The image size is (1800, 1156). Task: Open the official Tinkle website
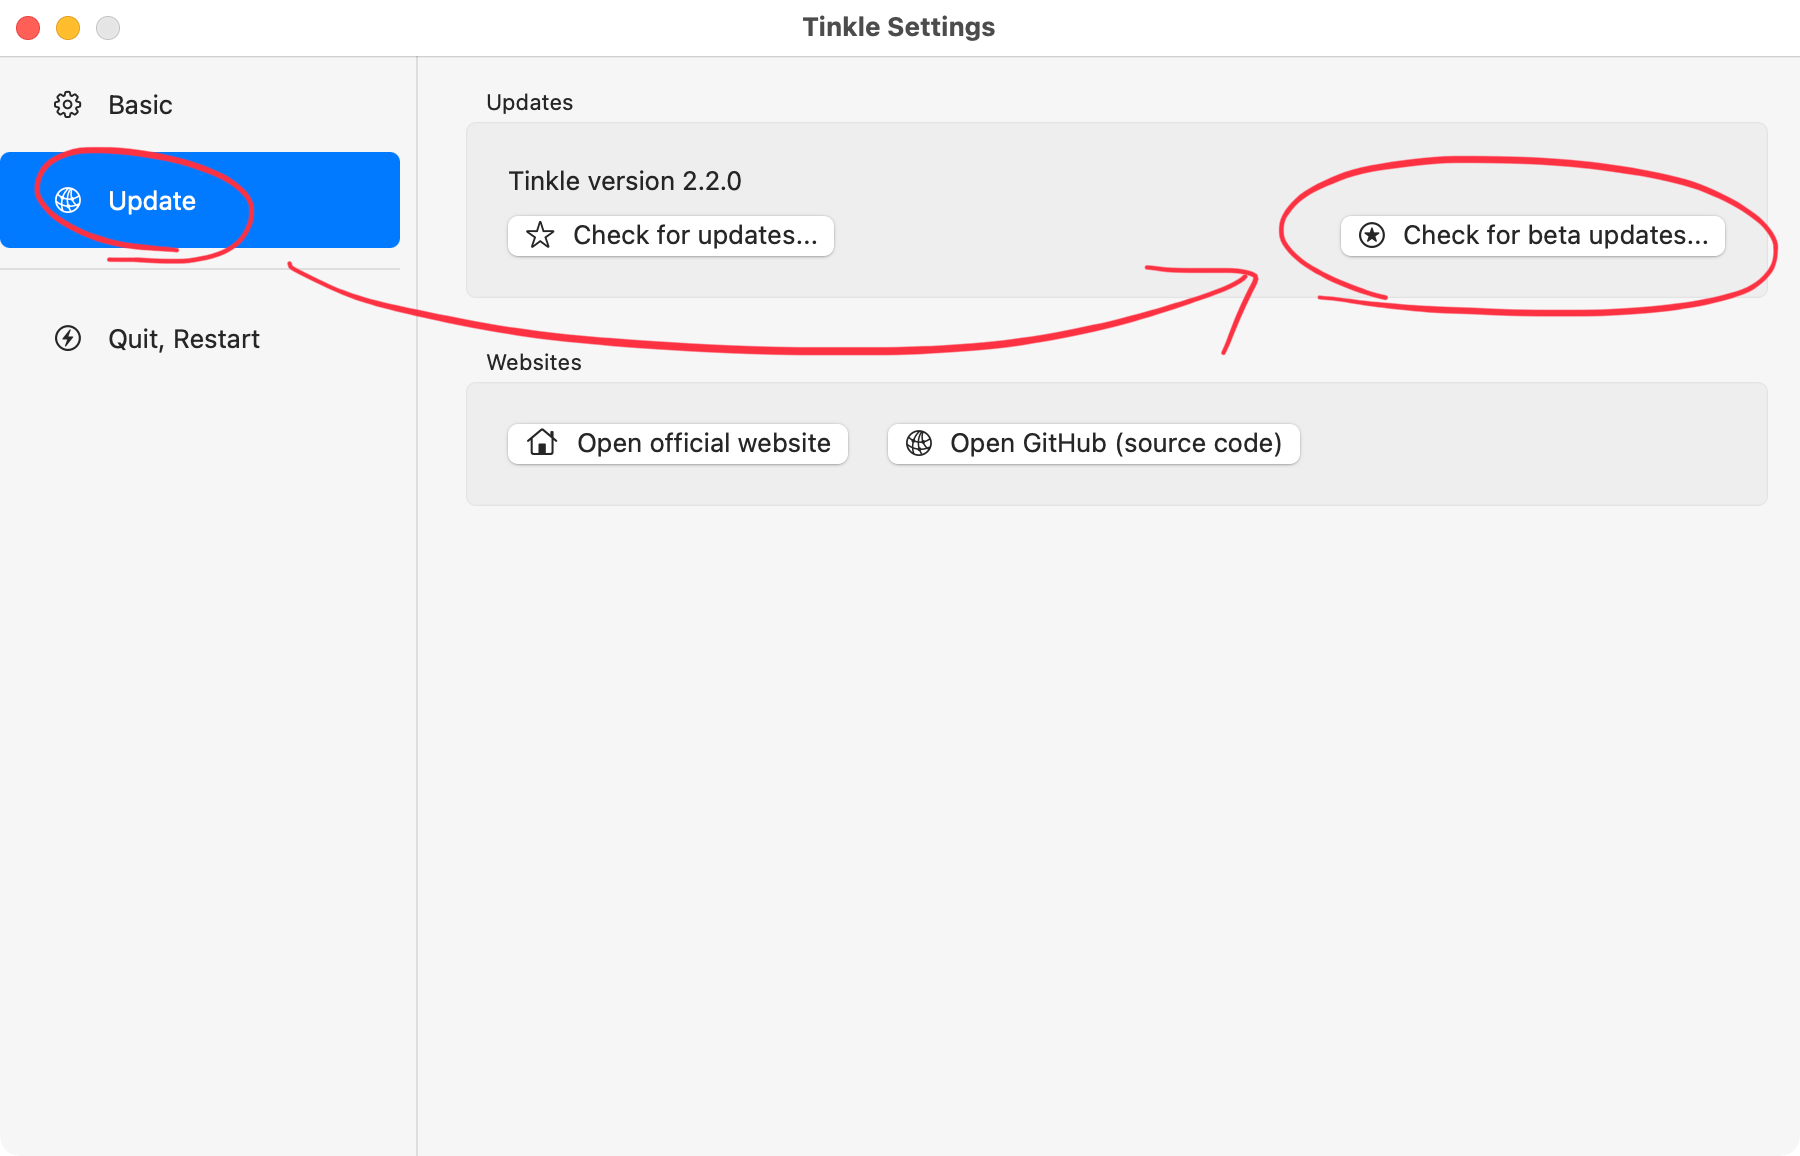677,443
